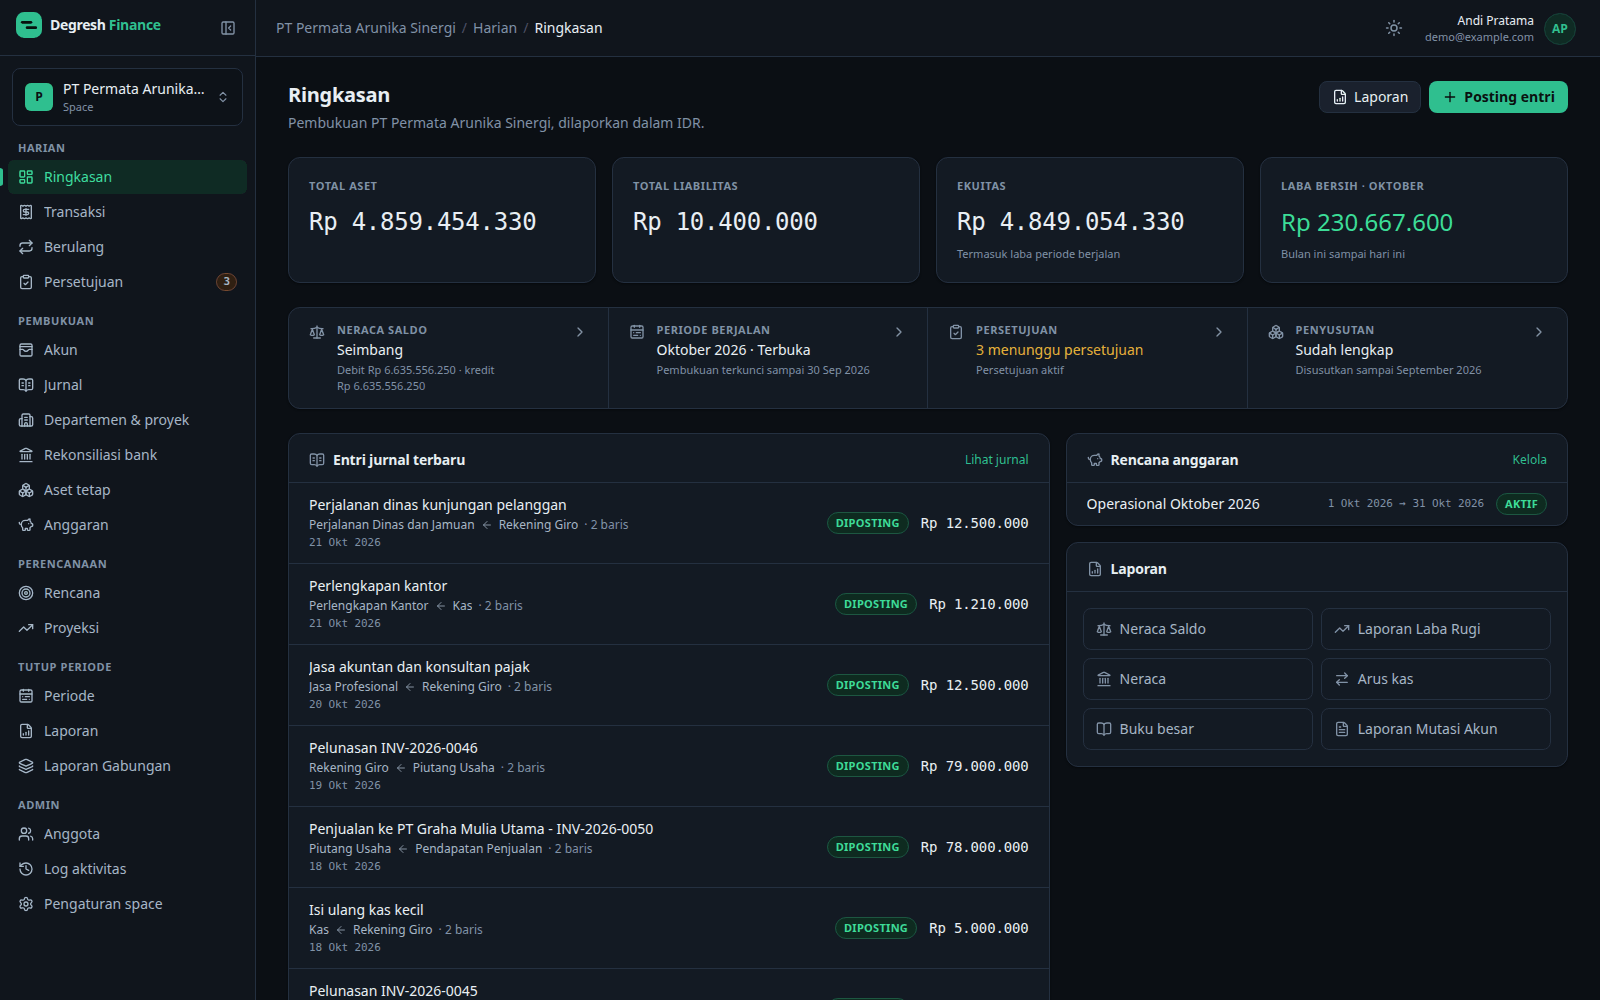Click the Anggota people icon
The width and height of the screenshot is (1600, 1000).
click(x=26, y=834)
